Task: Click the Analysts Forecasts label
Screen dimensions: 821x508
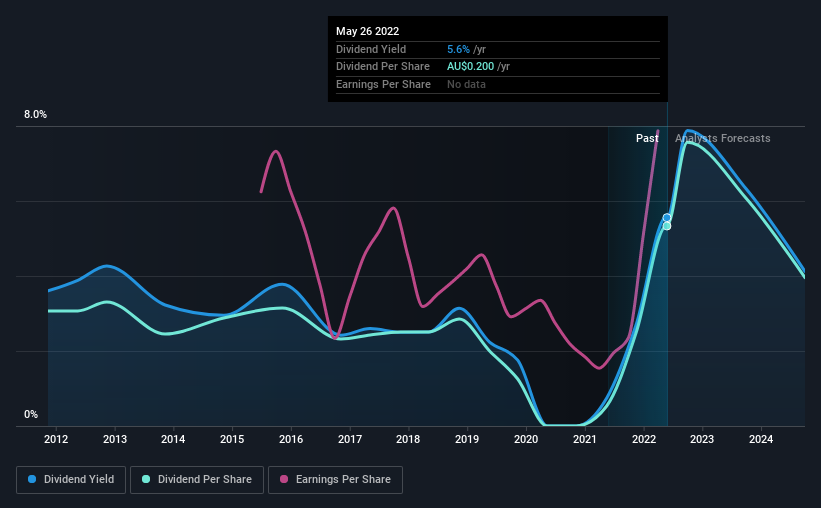Action: pyautogui.click(x=723, y=138)
